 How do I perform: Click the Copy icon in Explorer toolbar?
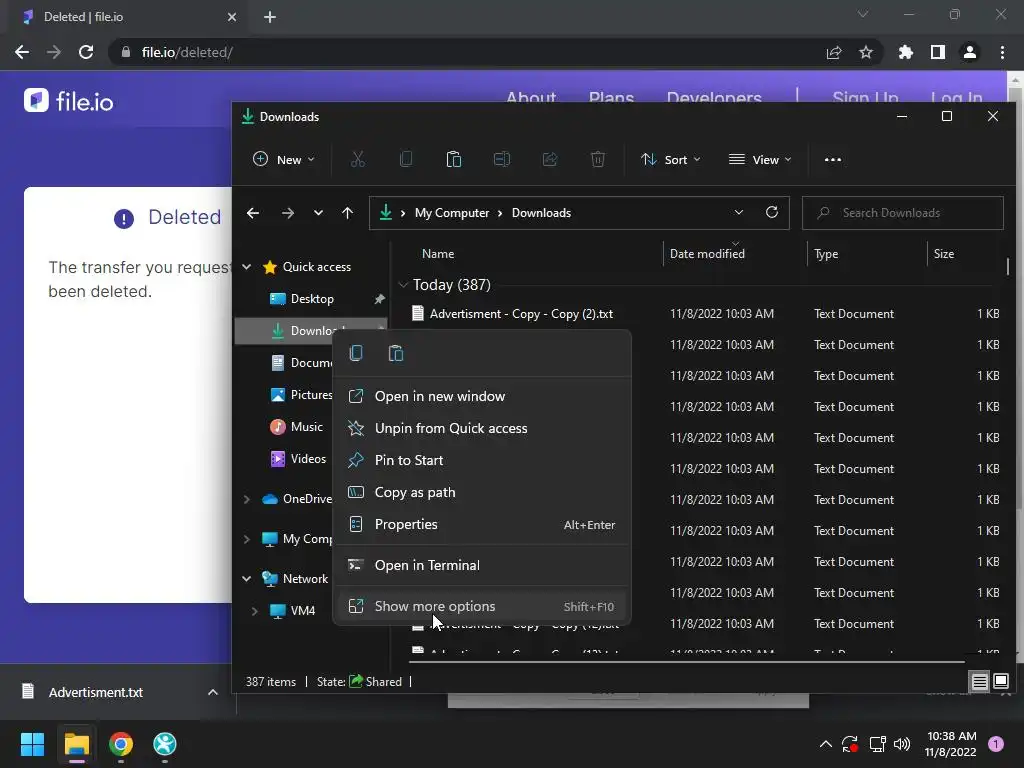tap(406, 159)
